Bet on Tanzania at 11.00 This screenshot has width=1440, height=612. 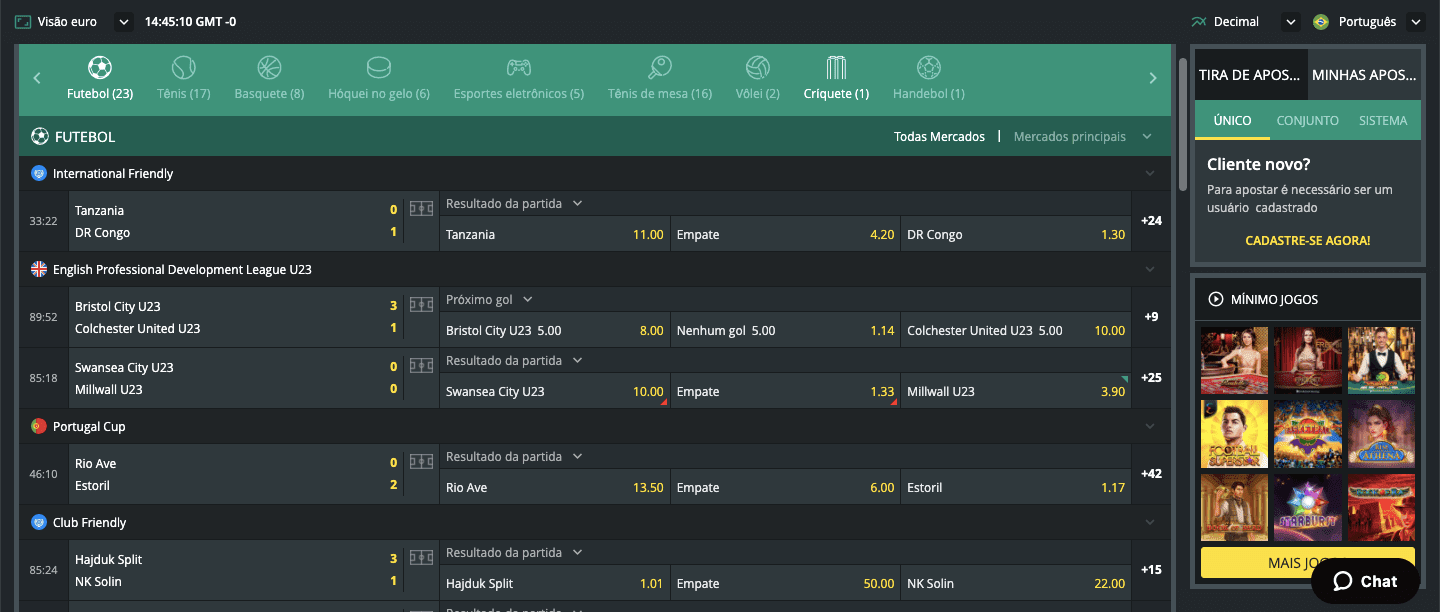coord(554,234)
